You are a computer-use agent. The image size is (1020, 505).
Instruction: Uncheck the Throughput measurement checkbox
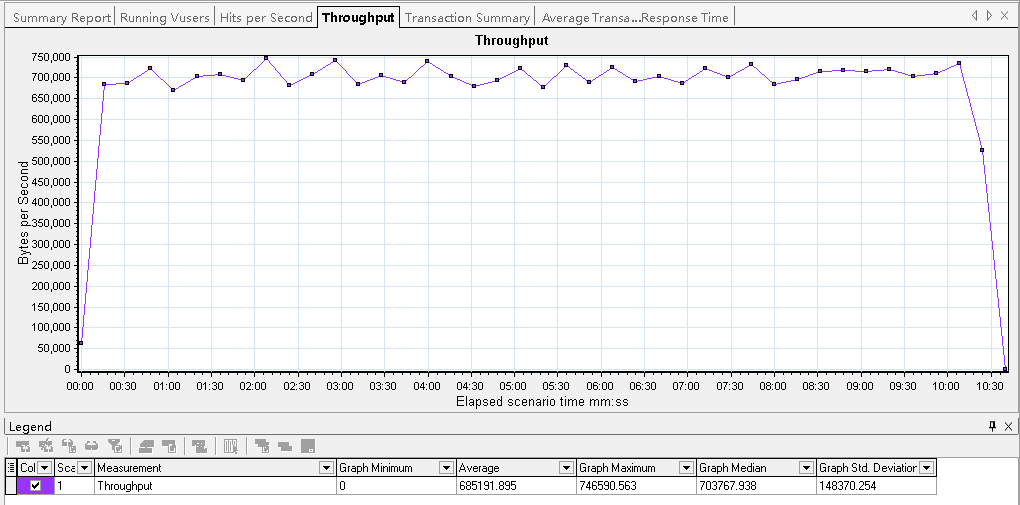(36, 486)
